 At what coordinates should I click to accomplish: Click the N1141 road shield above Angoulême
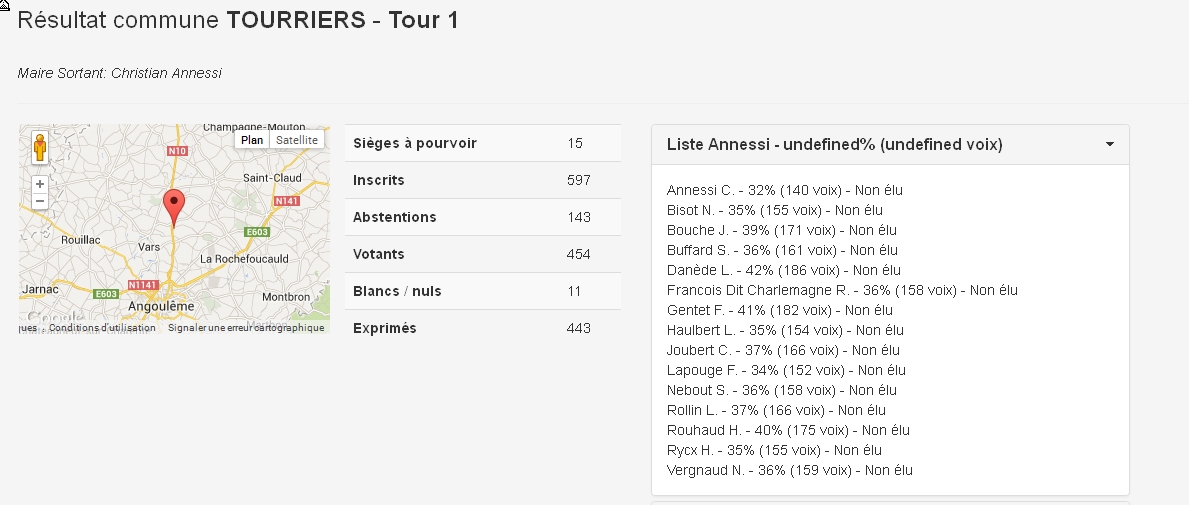pyautogui.click(x=143, y=285)
